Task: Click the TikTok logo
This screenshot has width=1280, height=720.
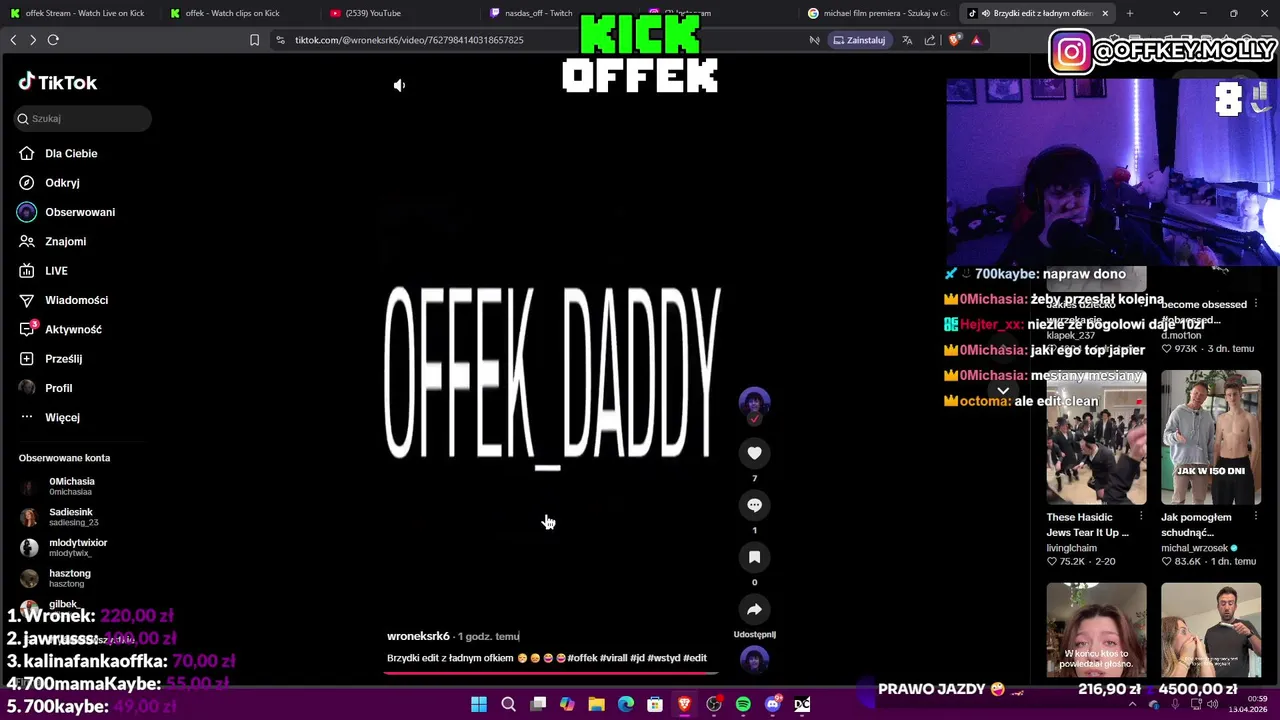Action: [57, 82]
